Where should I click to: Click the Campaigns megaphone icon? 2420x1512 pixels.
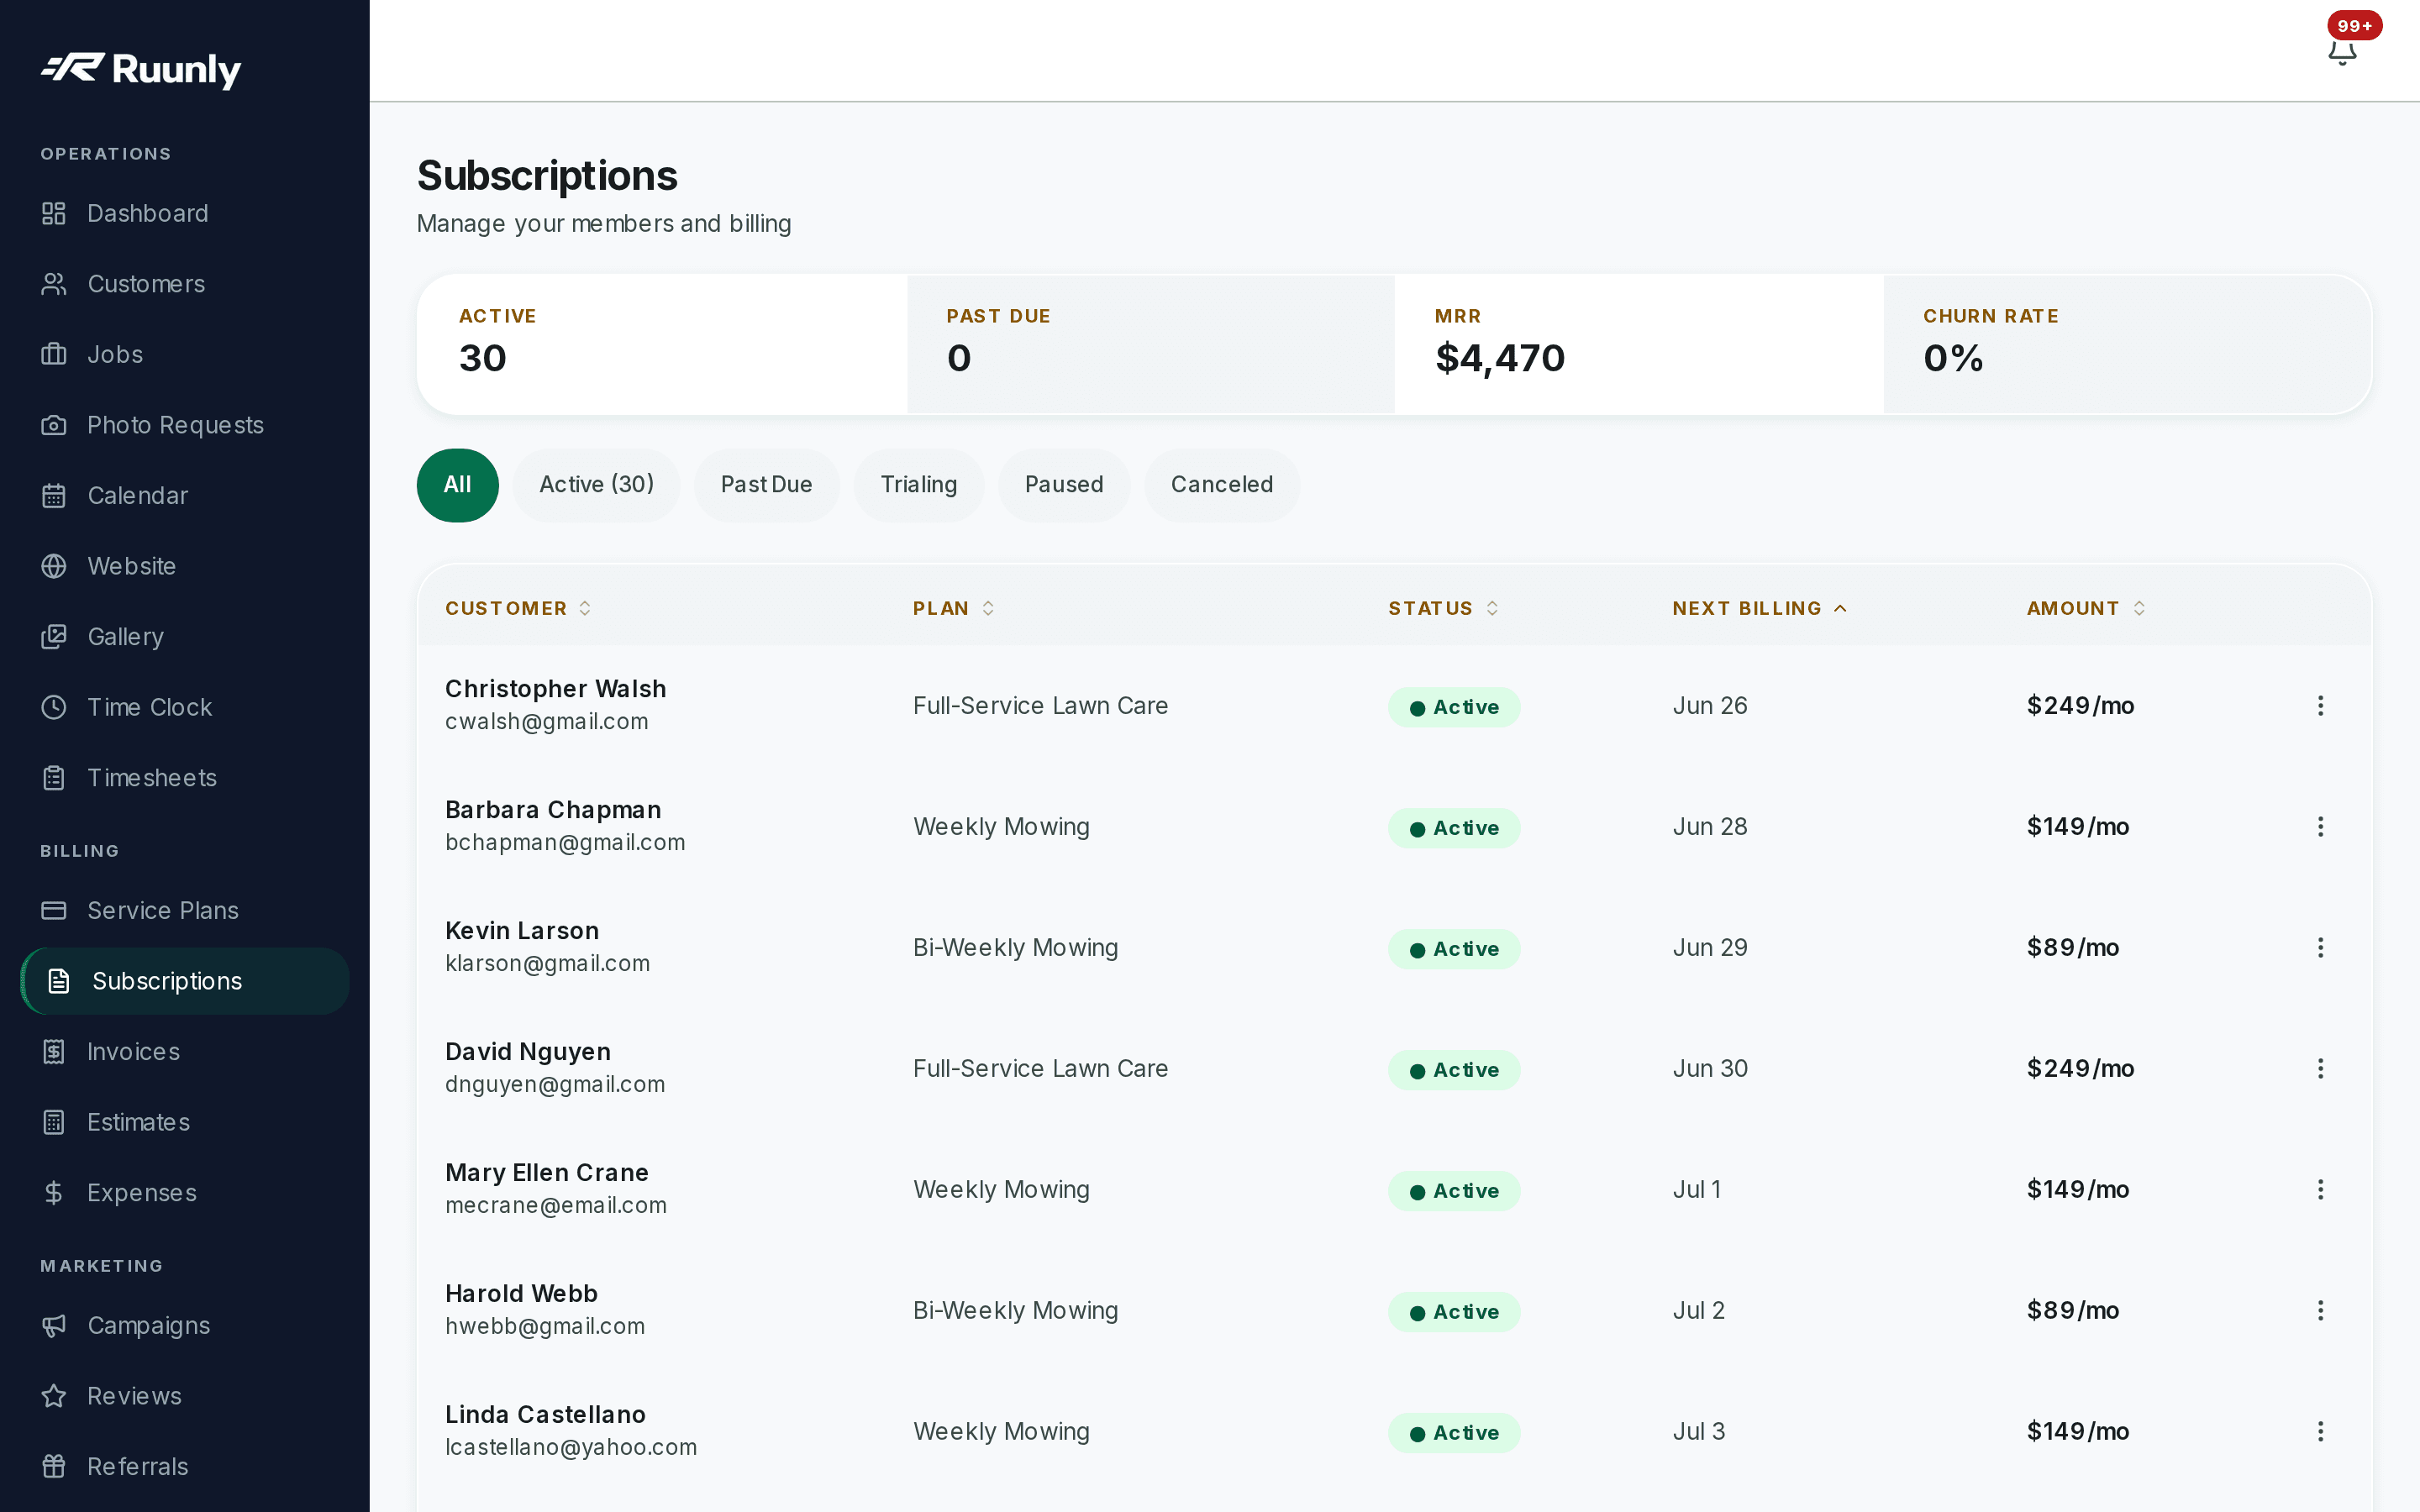[x=54, y=1325]
